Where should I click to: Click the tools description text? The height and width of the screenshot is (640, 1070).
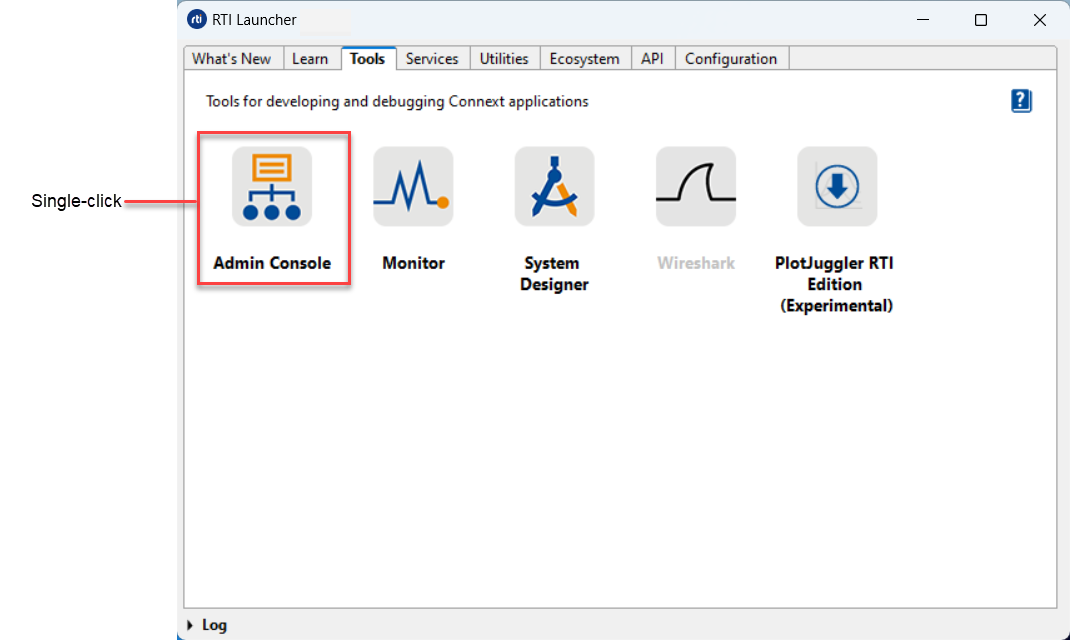point(397,102)
